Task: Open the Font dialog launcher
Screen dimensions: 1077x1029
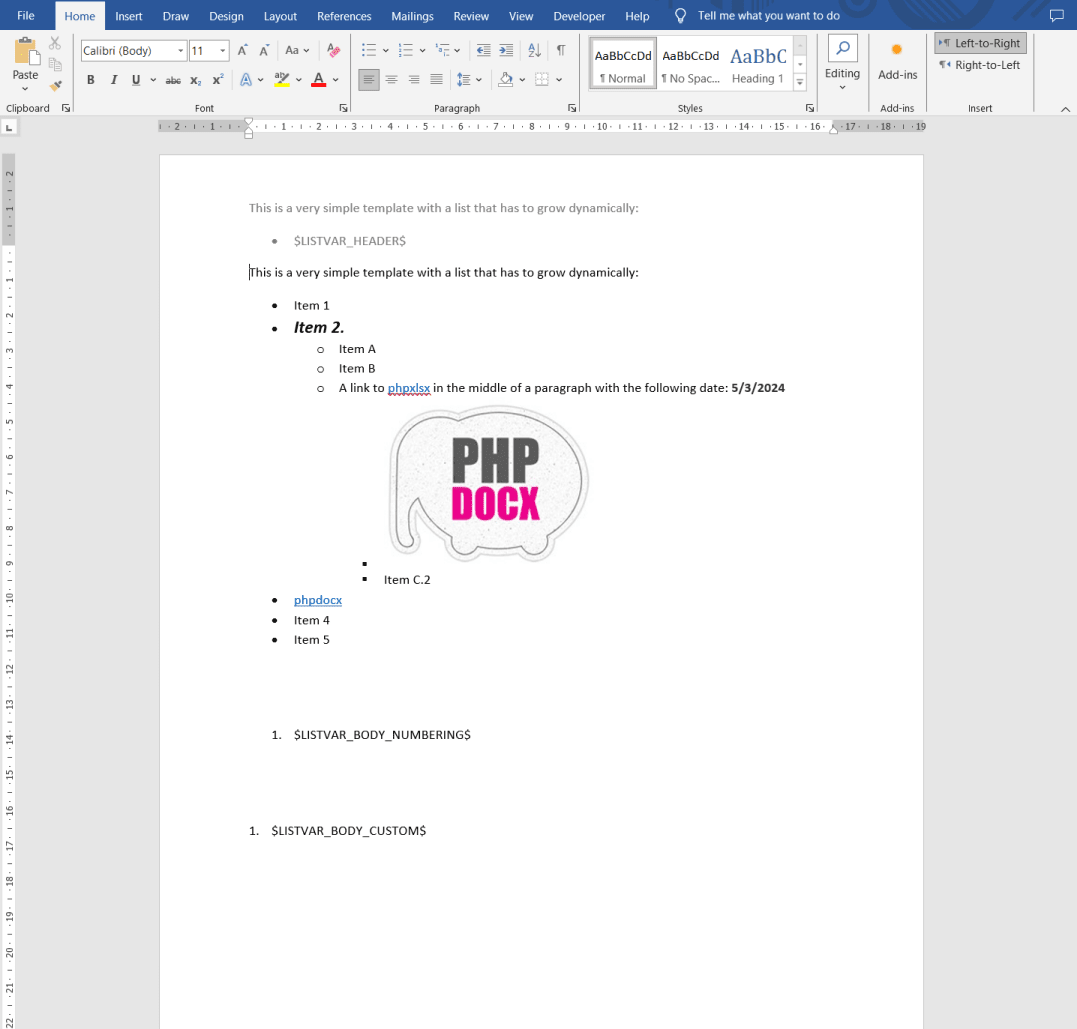Action: click(343, 108)
